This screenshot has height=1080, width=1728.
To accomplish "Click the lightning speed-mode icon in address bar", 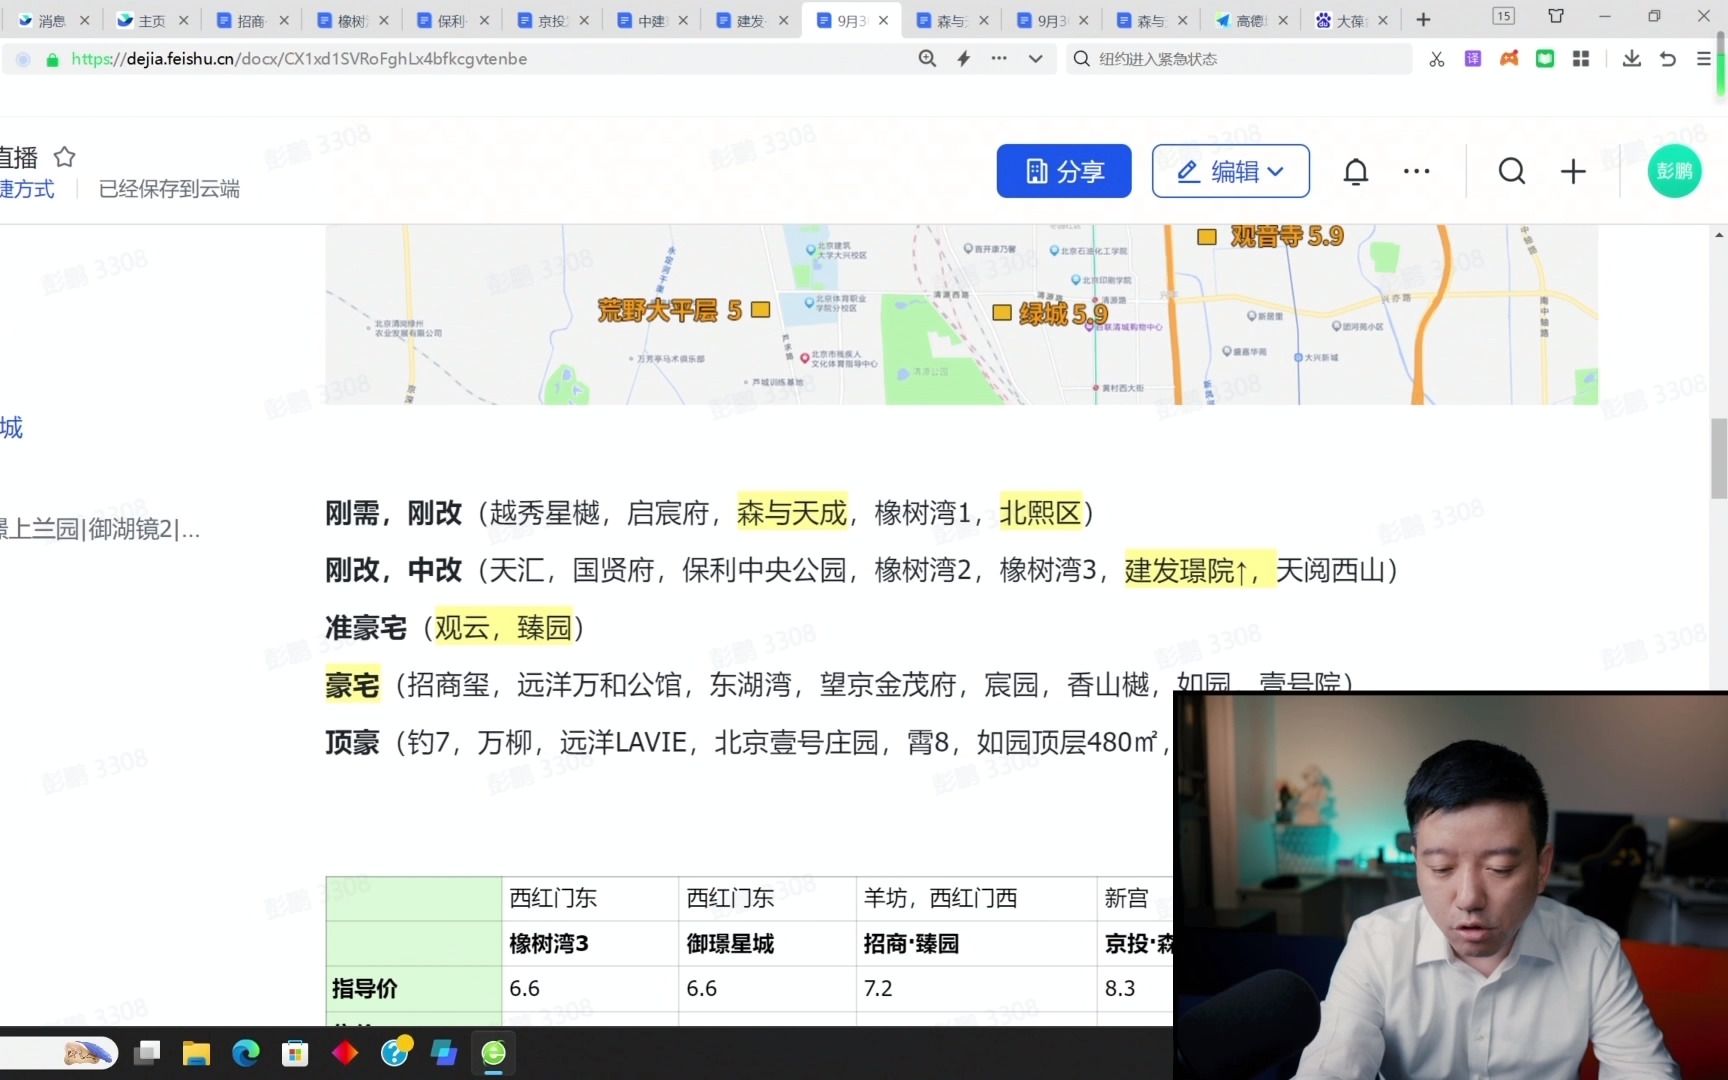I will [x=963, y=59].
